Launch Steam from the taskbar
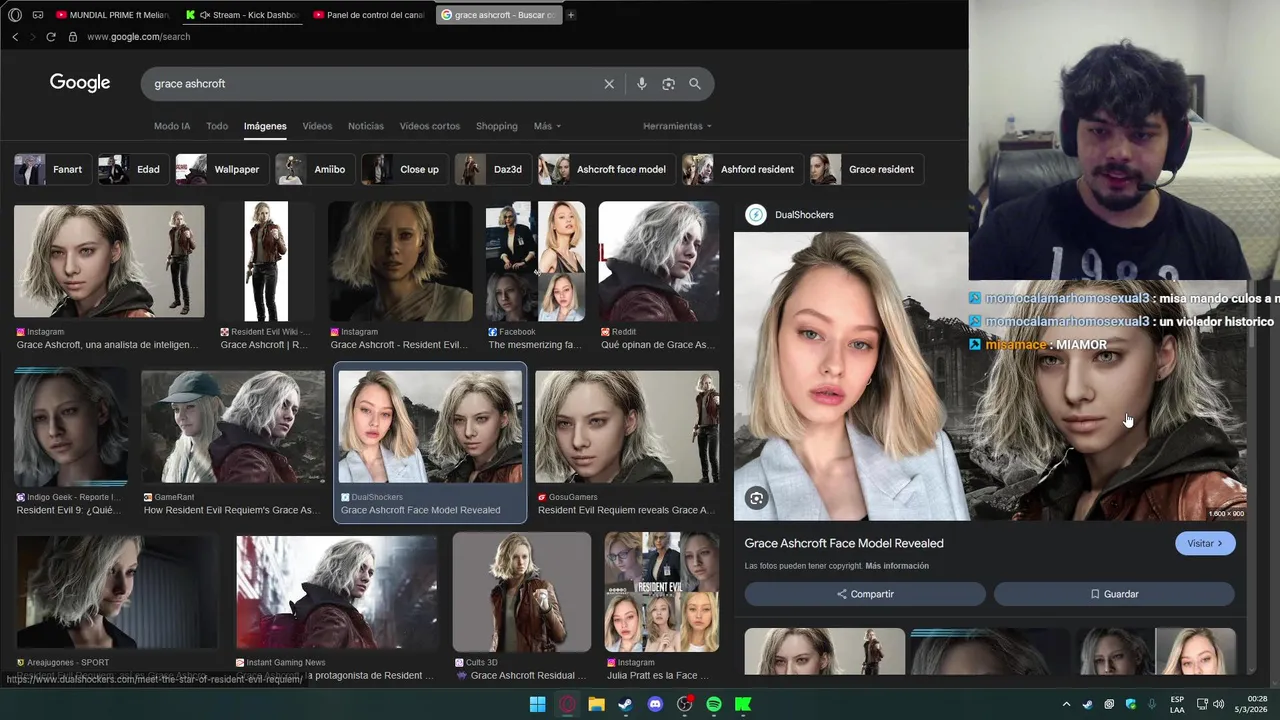 [x=625, y=704]
